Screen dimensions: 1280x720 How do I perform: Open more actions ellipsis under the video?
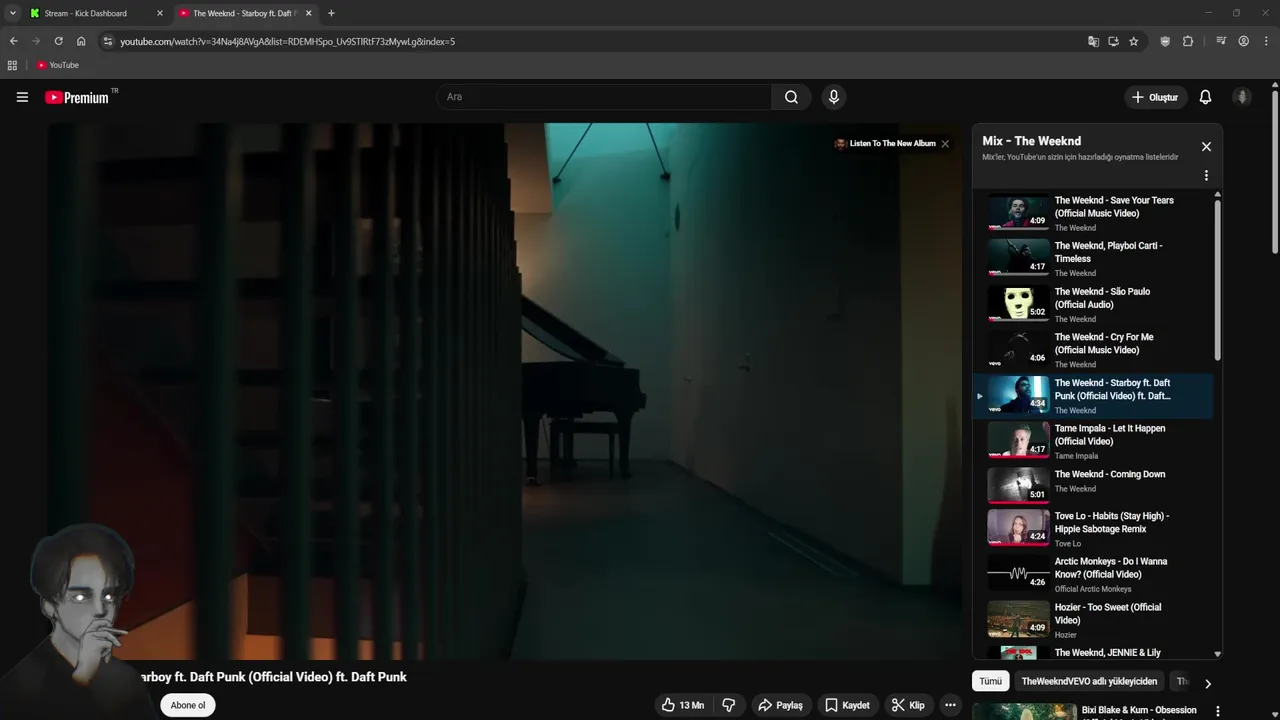pos(950,705)
